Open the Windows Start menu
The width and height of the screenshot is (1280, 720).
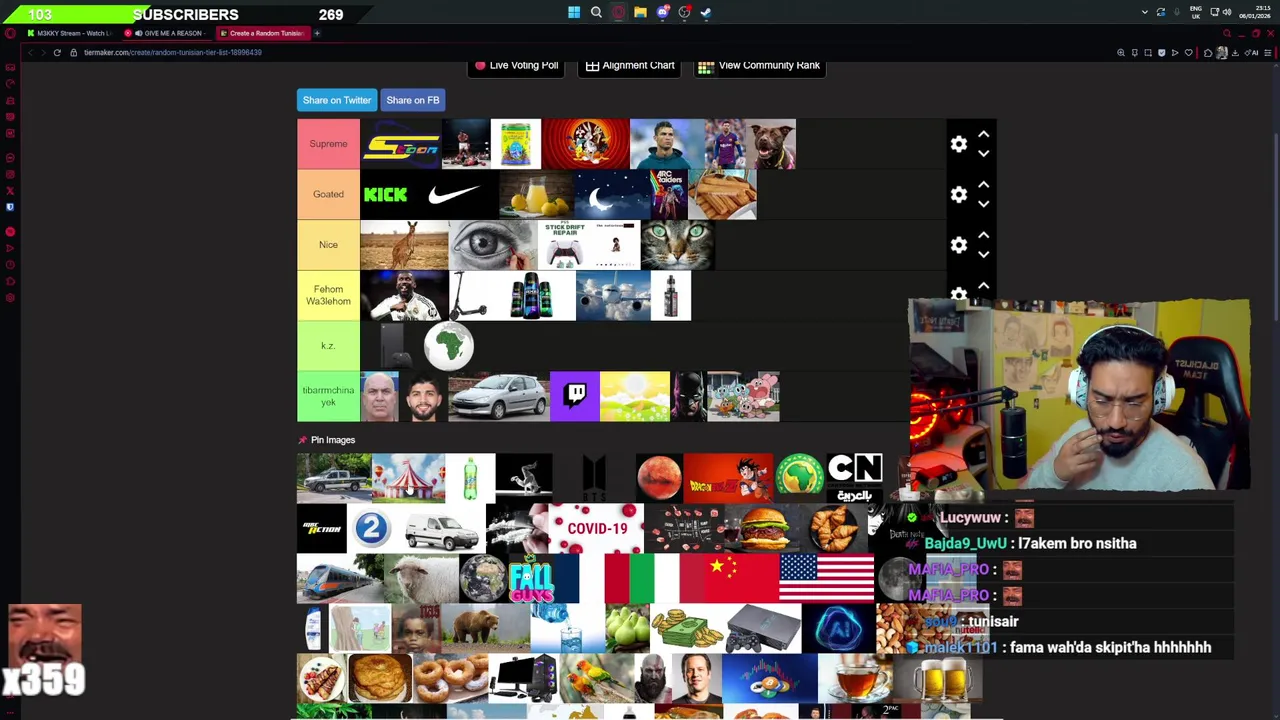point(574,12)
